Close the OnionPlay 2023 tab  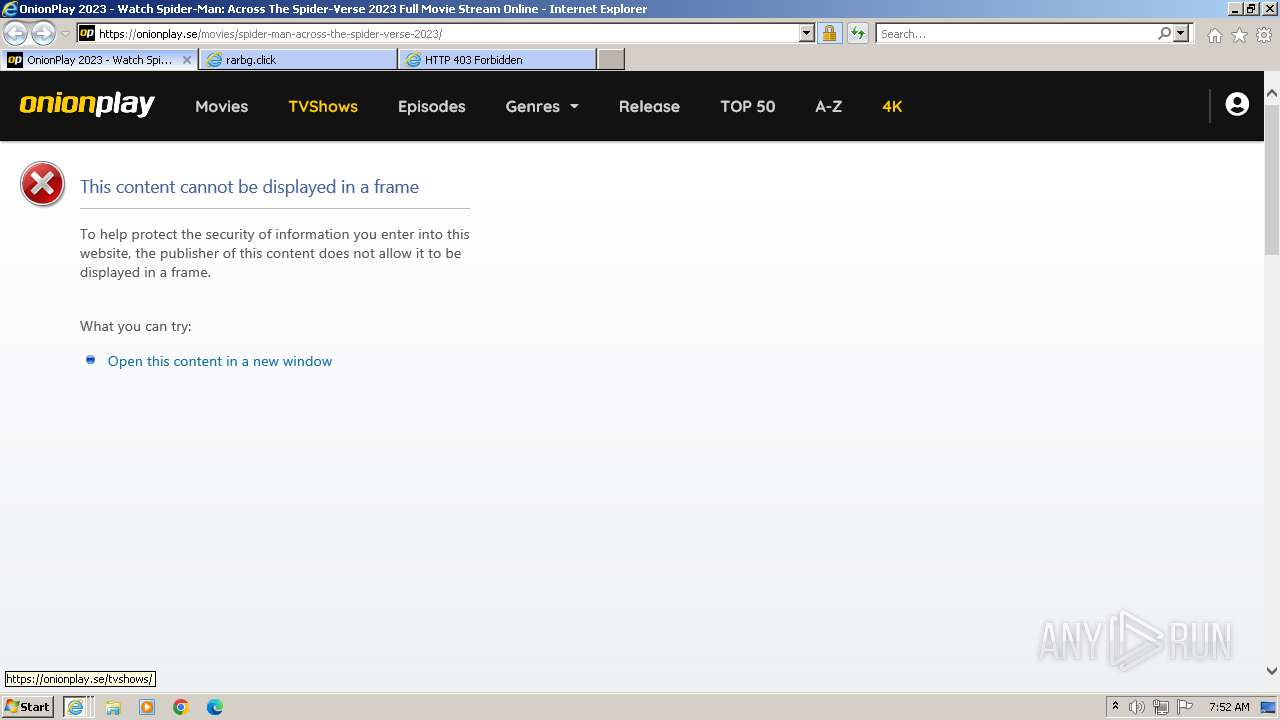[187, 60]
